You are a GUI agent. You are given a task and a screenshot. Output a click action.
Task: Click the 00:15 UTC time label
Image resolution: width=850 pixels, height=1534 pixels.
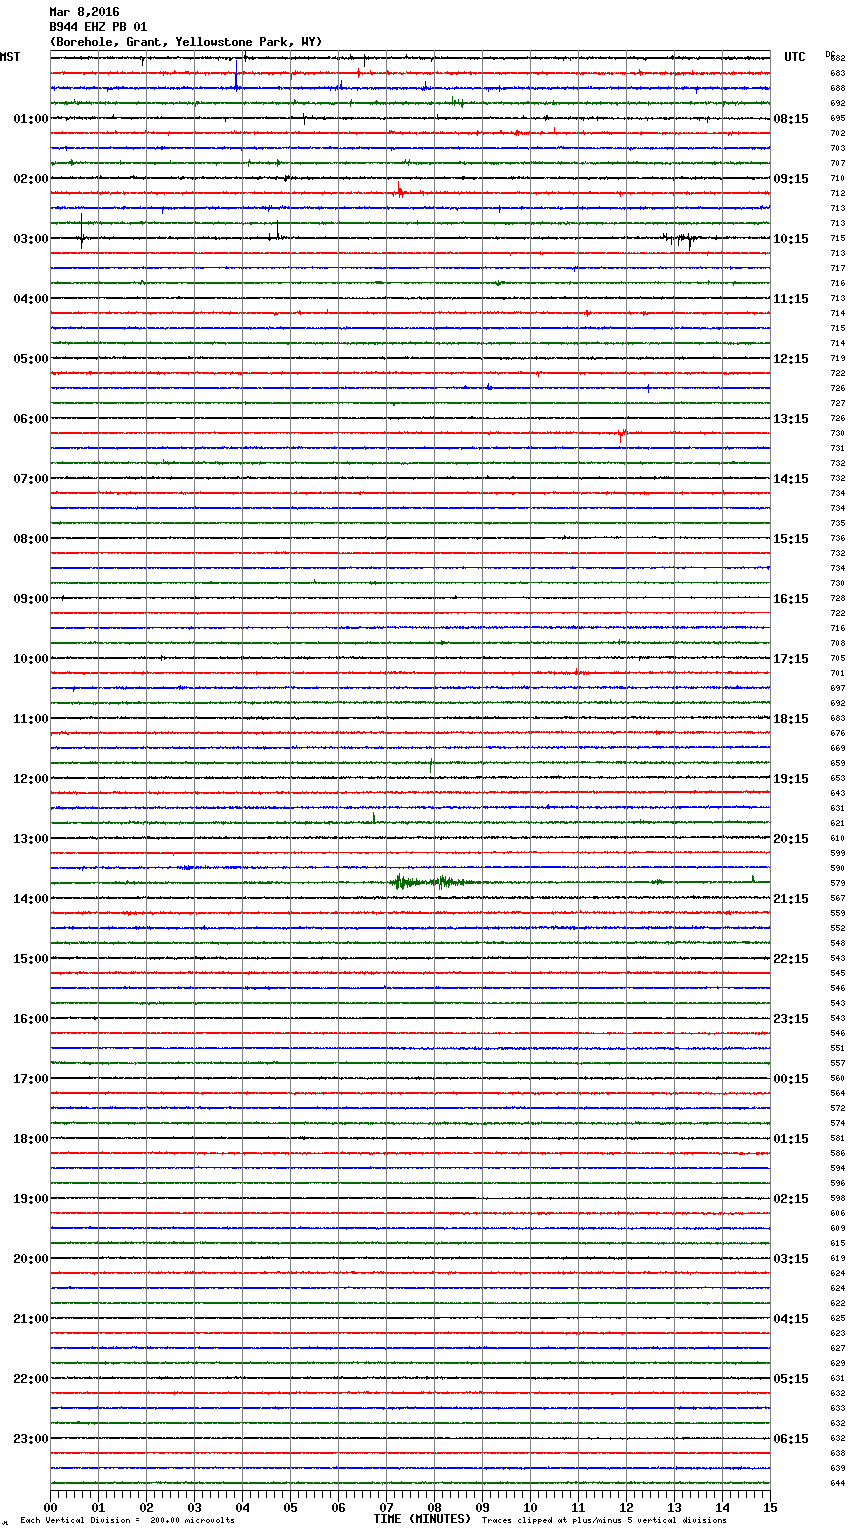click(790, 1079)
